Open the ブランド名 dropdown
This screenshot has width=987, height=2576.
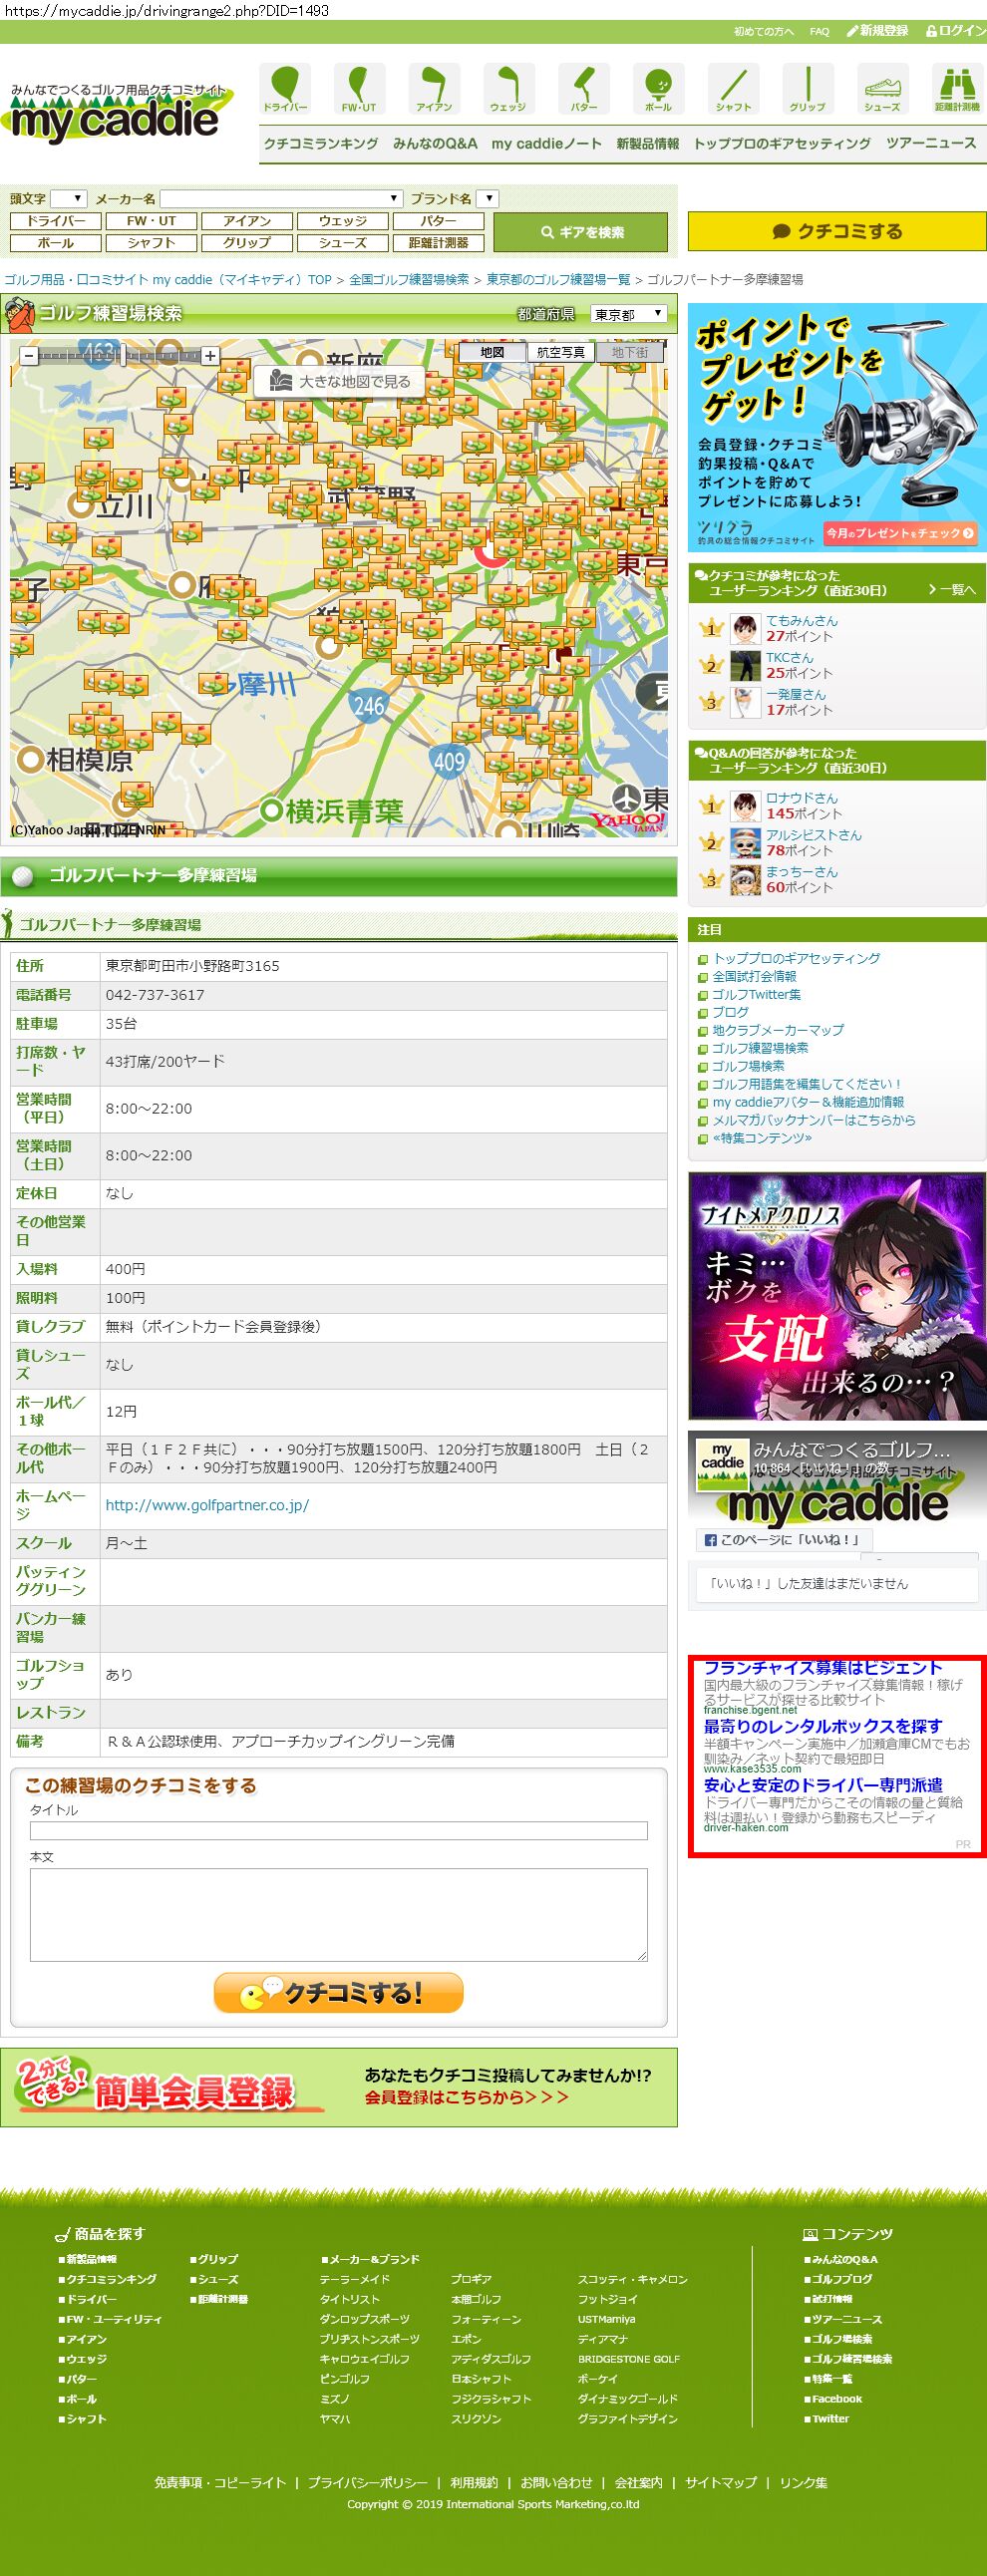pyautogui.click(x=487, y=199)
